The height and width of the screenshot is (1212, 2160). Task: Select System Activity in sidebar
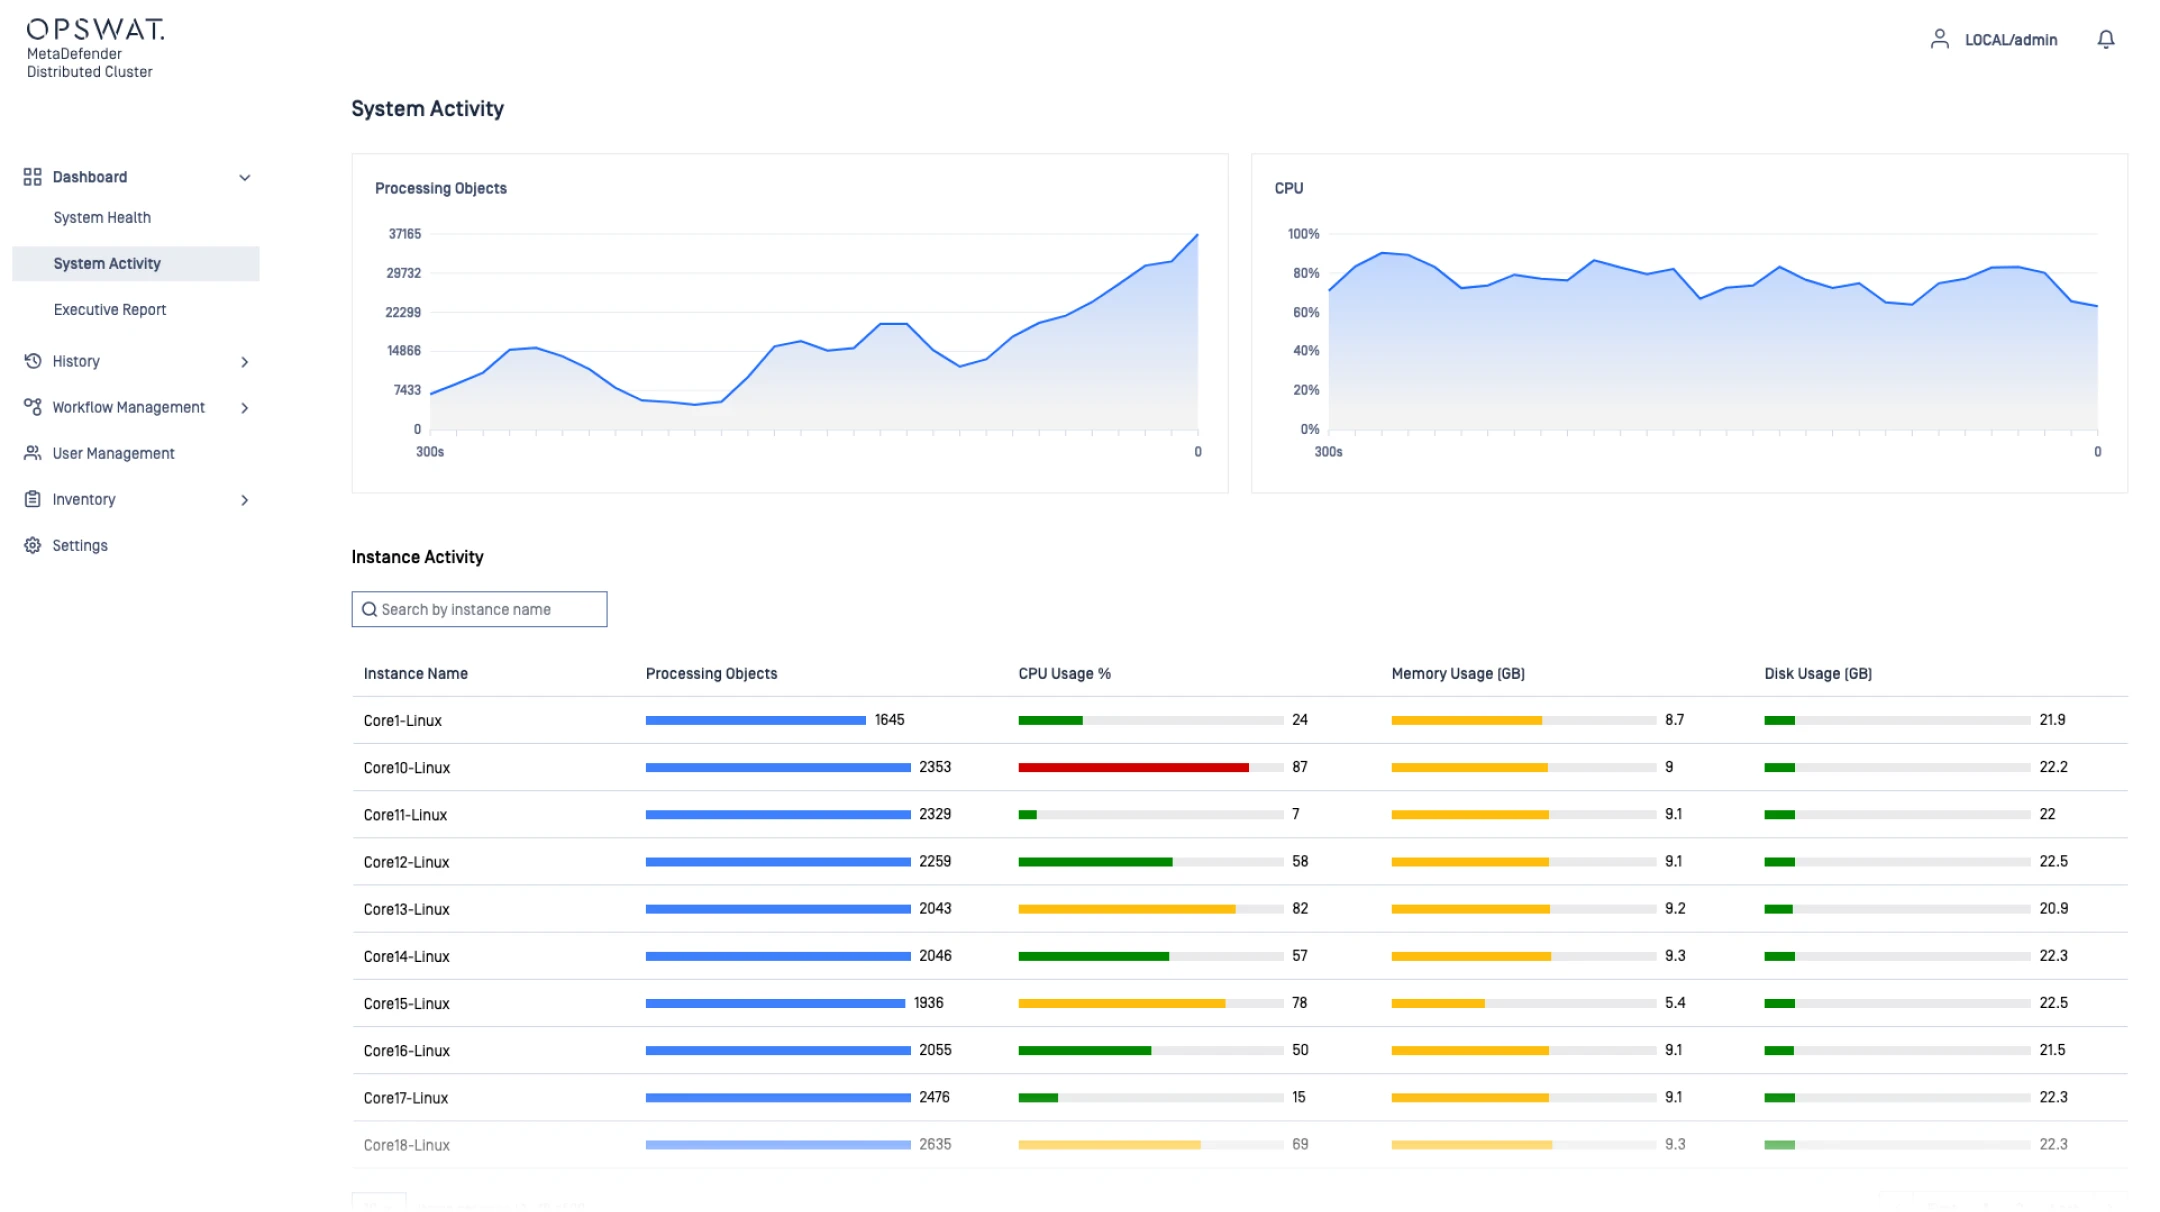[x=107, y=263]
